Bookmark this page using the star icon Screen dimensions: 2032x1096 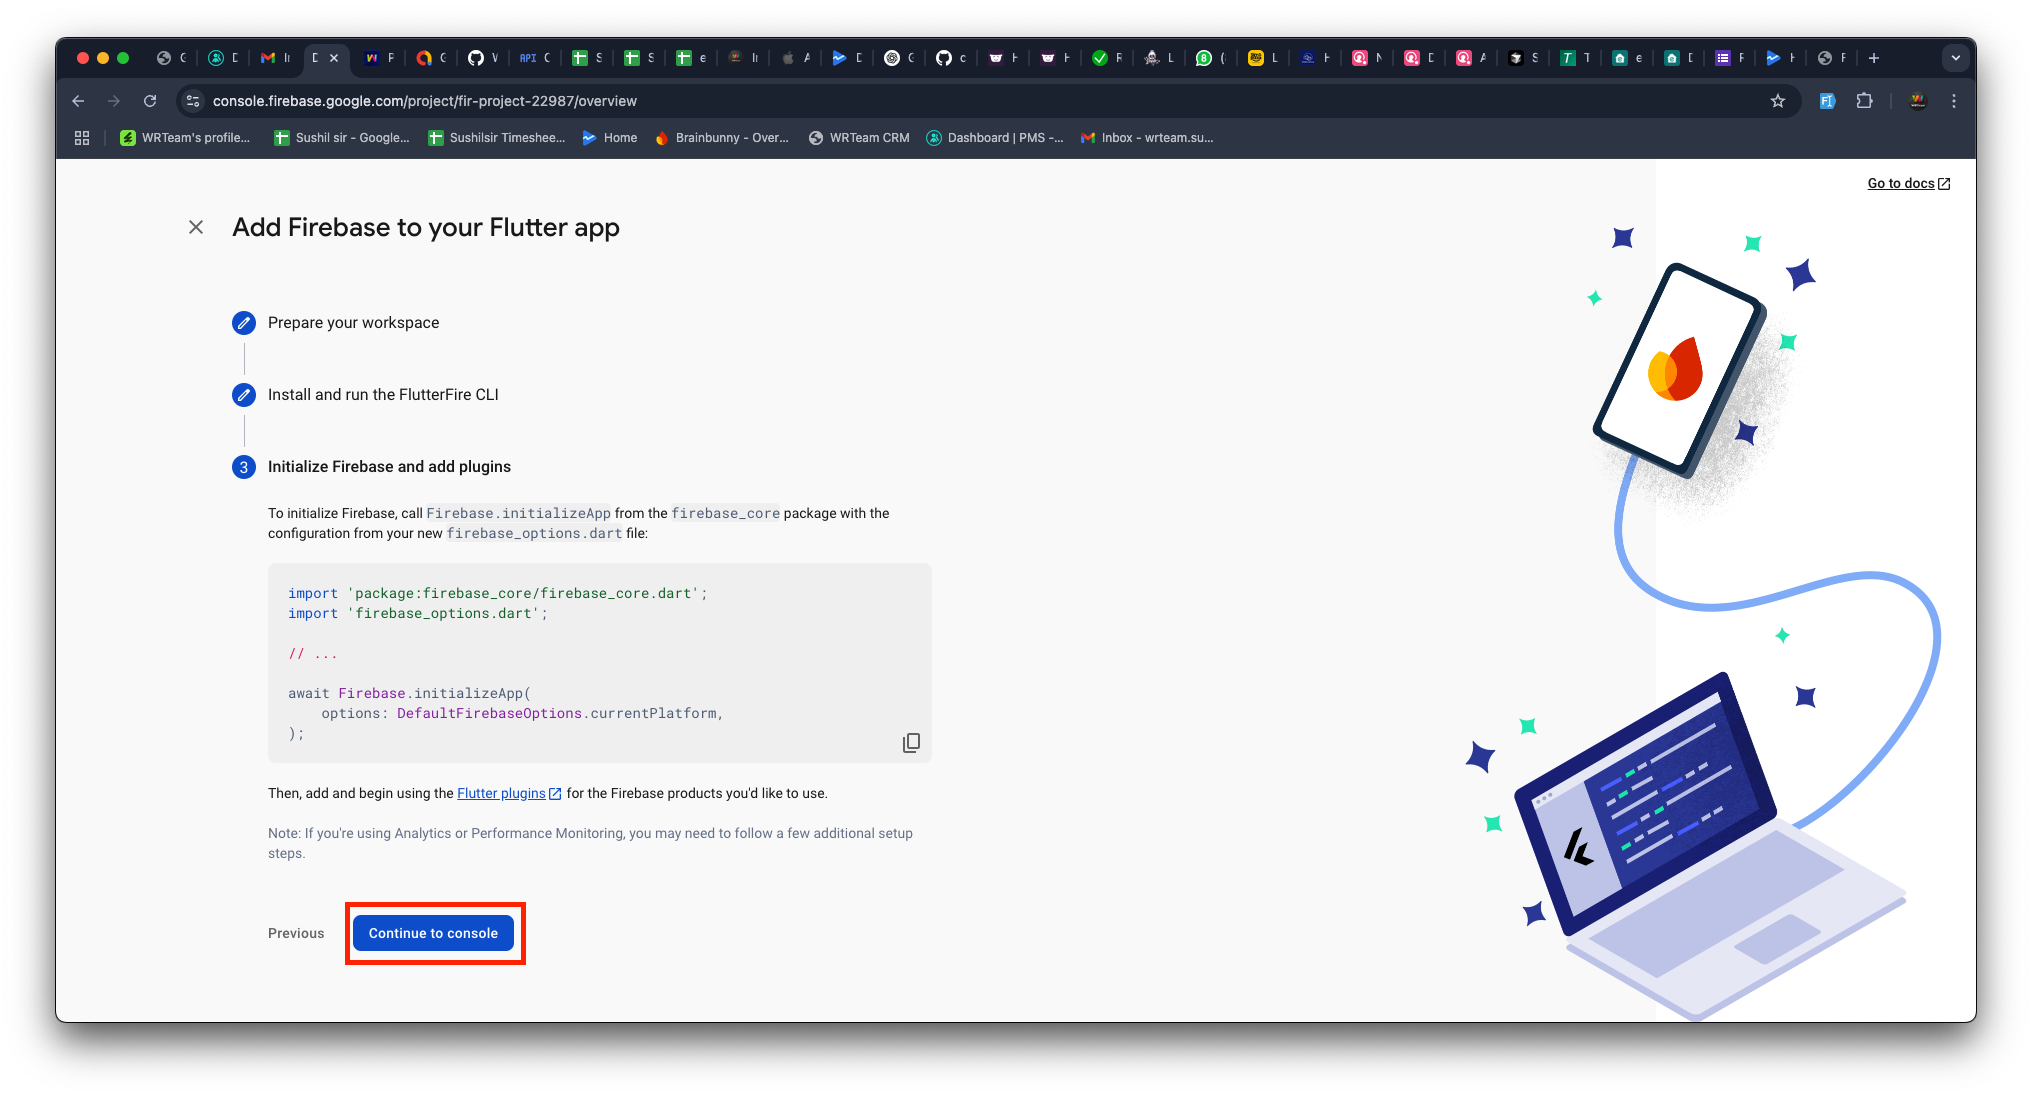[x=1778, y=100]
